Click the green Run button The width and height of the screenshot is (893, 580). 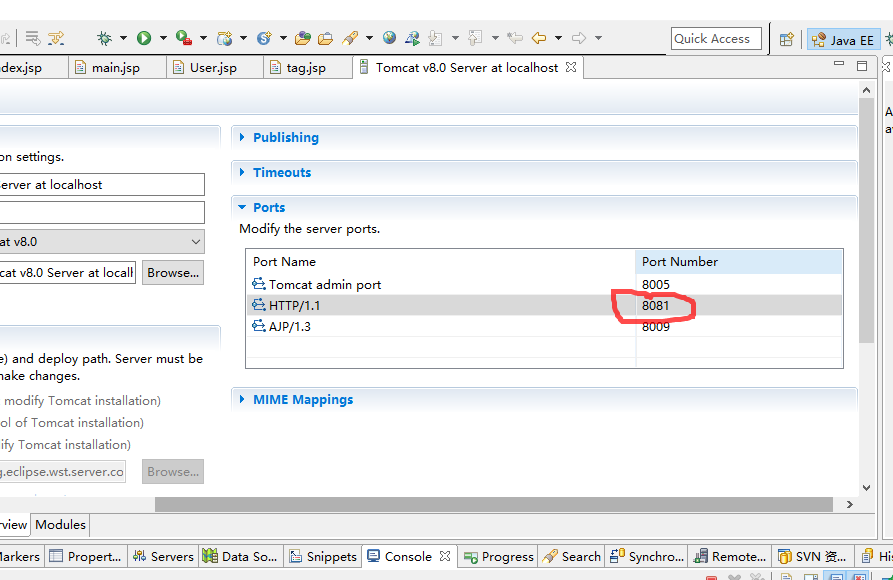144,38
